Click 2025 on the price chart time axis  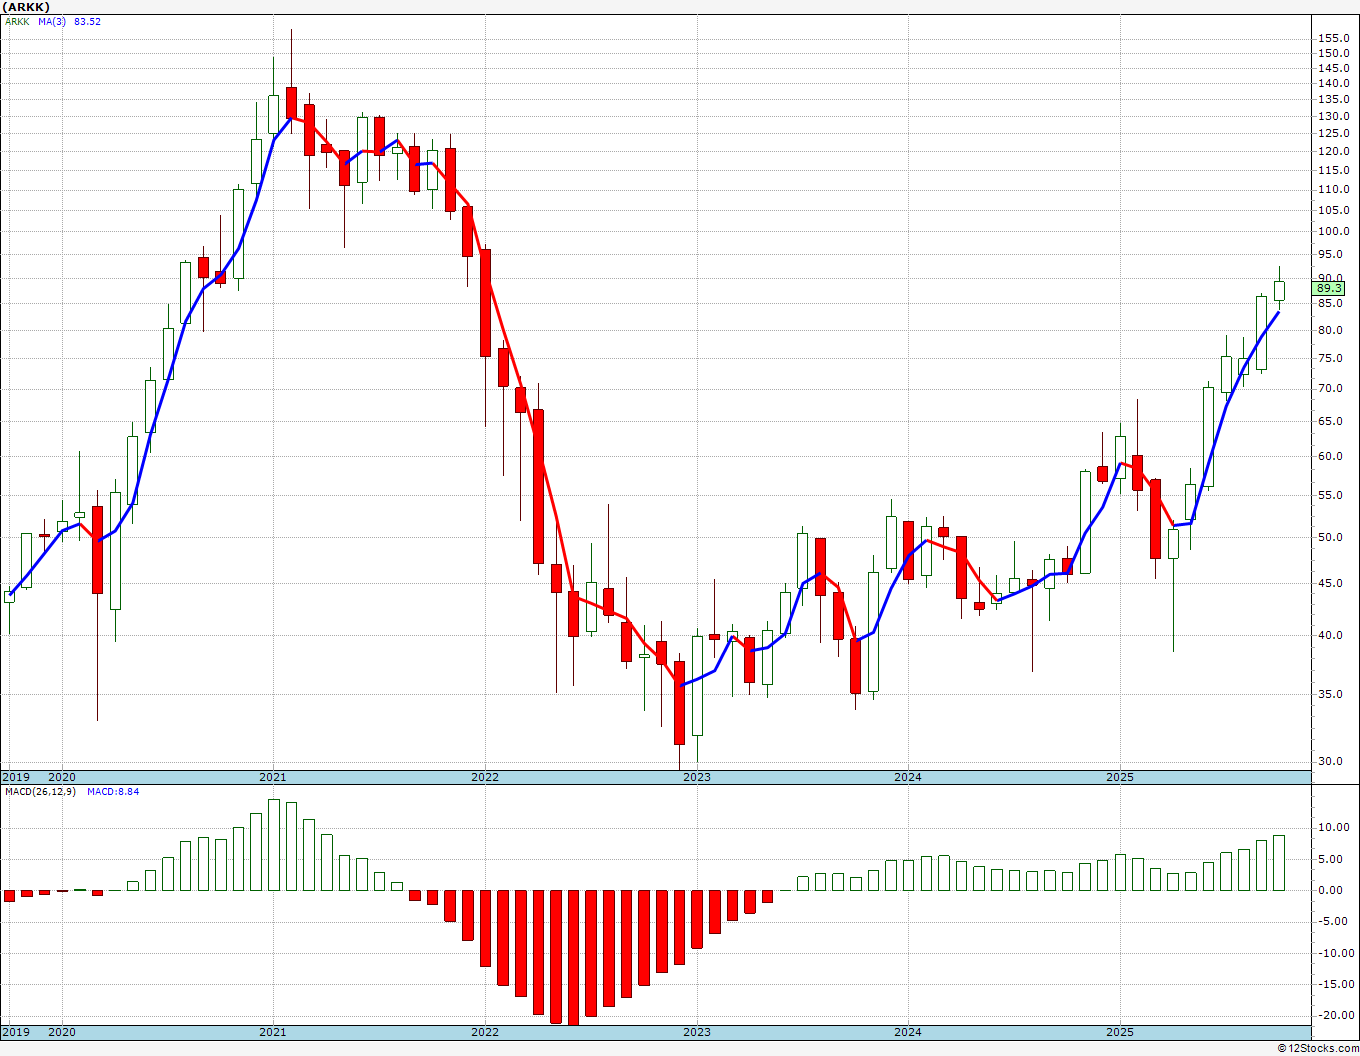click(1120, 777)
